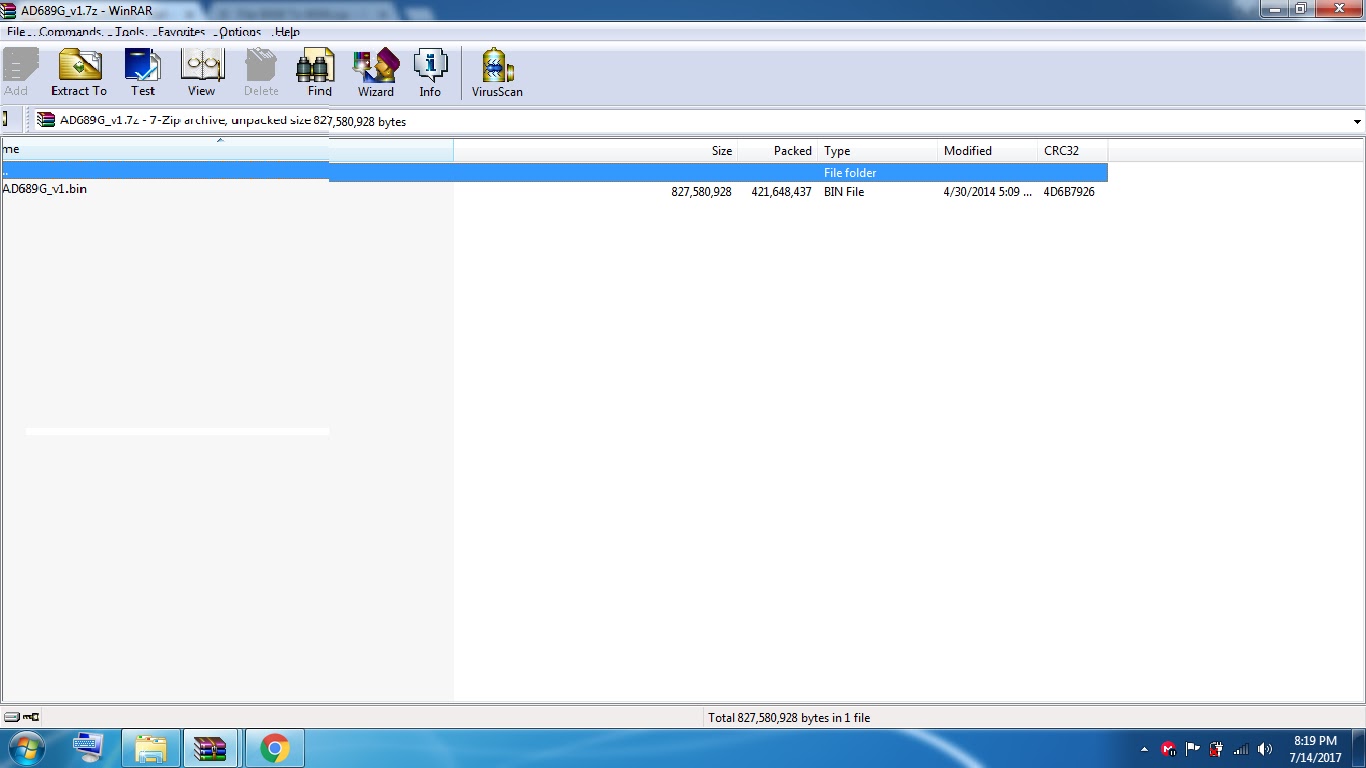Click the up-one-level button beside address bar
Image resolution: width=1366 pixels, height=768 pixels.
(5, 120)
